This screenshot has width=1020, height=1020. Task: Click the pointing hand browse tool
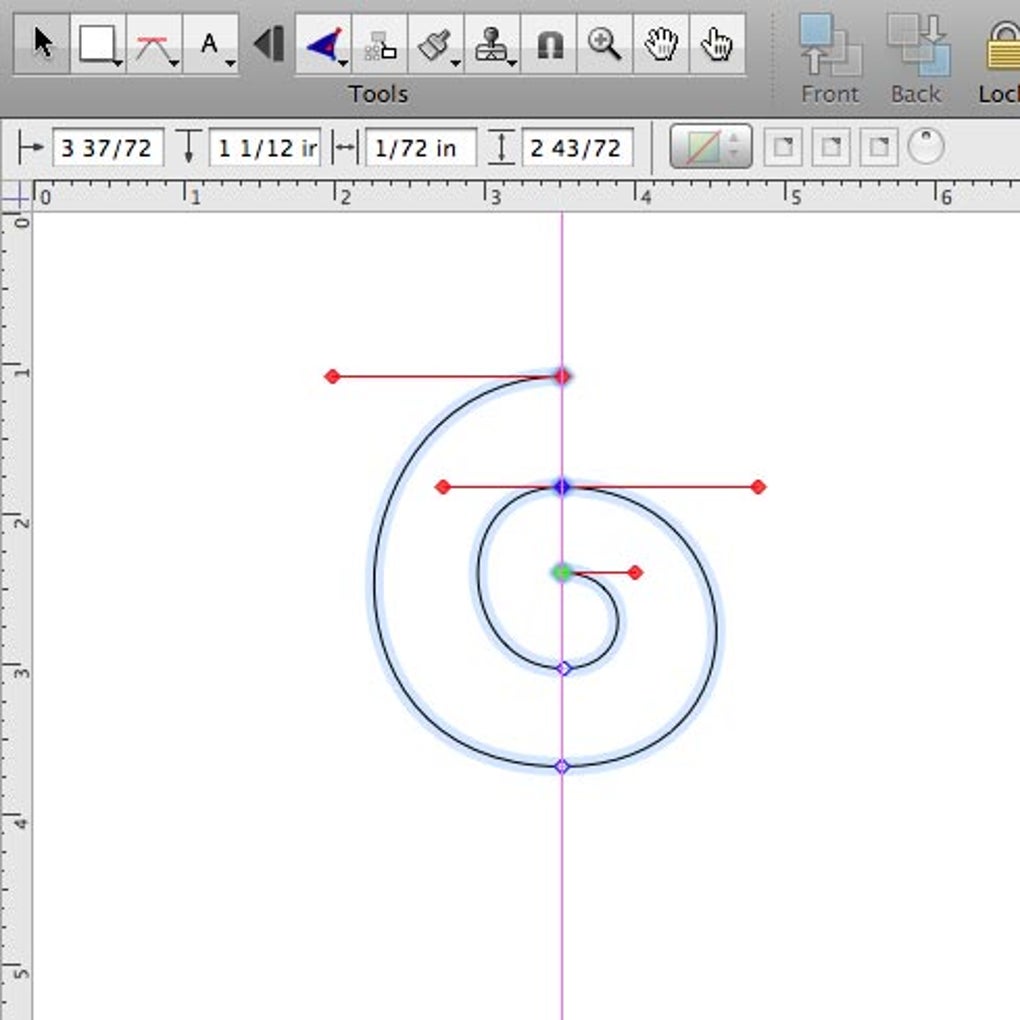(716, 44)
